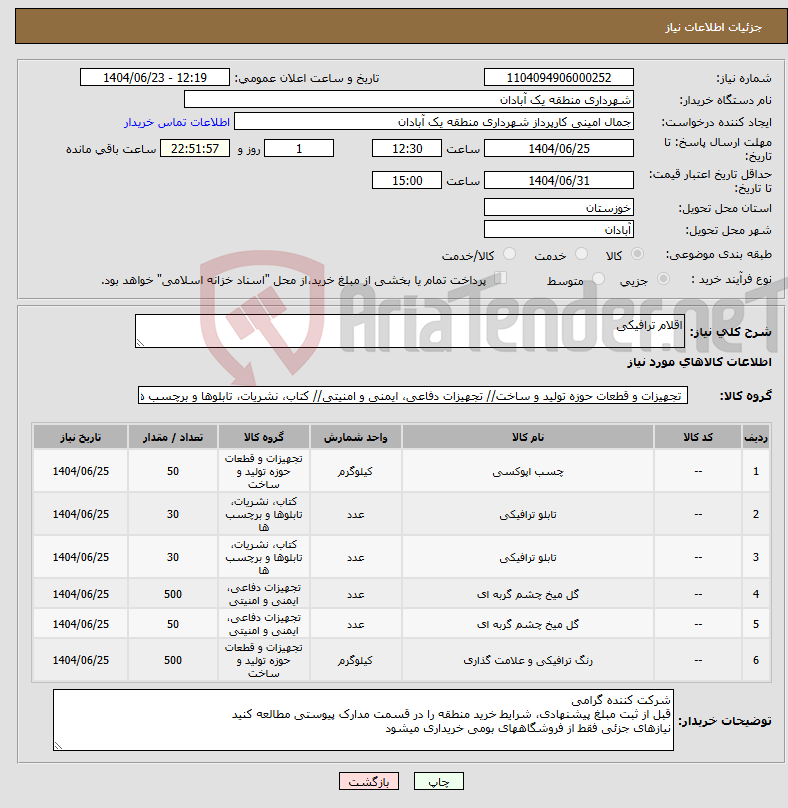
Task: Click the response deadline date 1404/06/25 field
Action: (x=559, y=149)
